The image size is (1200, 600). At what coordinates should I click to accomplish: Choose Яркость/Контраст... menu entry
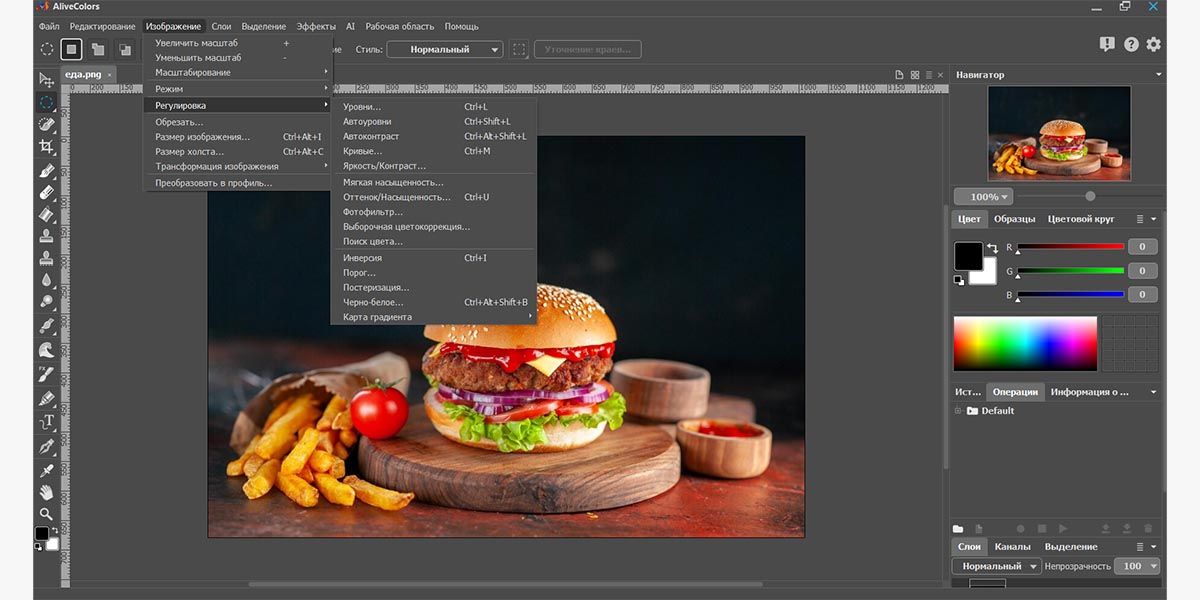click(x=434, y=166)
